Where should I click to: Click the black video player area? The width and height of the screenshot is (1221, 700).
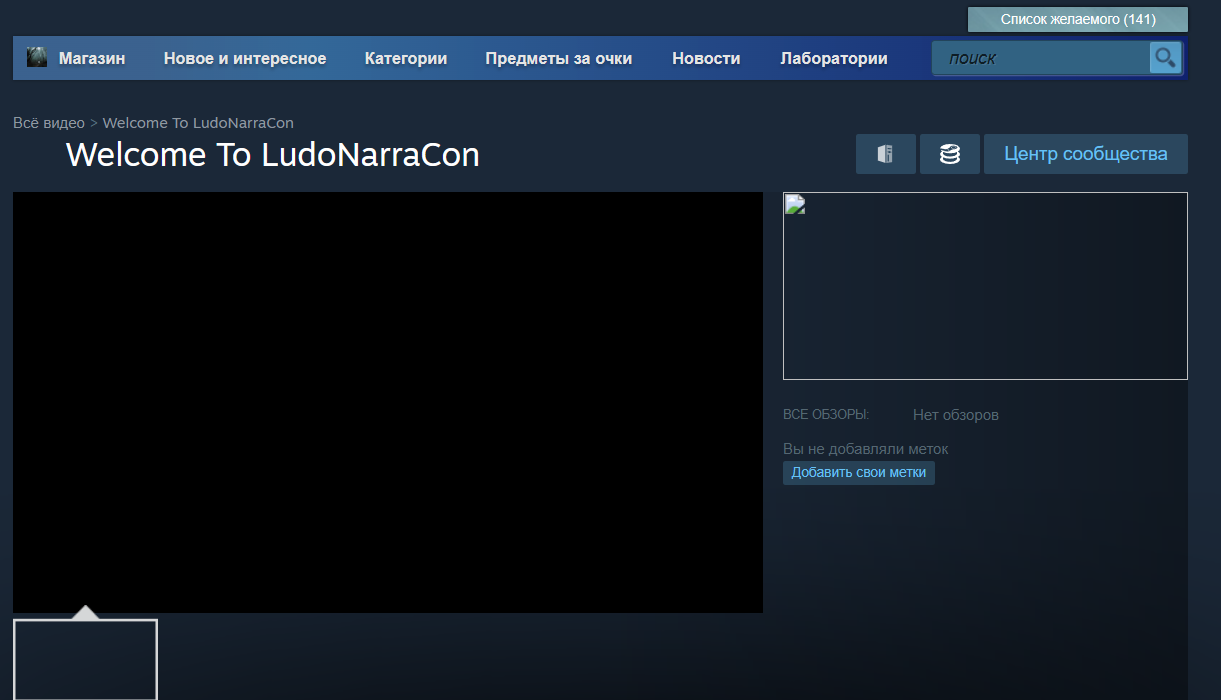pyautogui.click(x=388, y=402)
